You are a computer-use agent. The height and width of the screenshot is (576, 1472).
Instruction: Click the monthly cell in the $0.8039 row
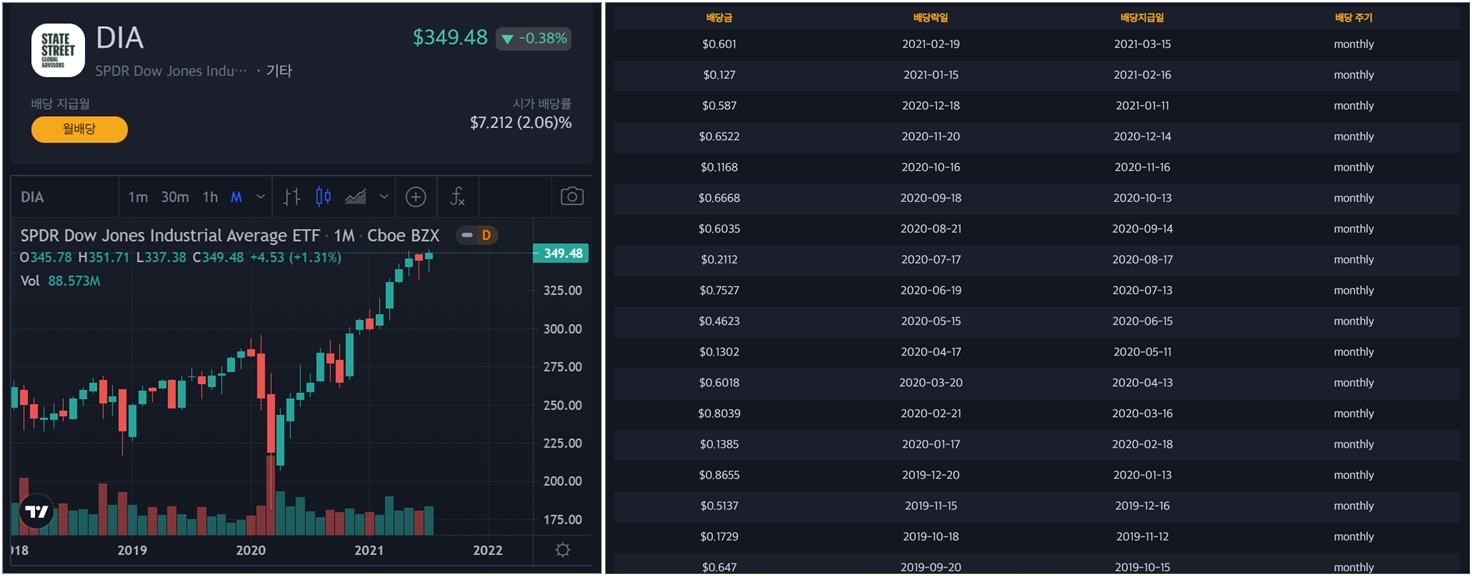(1354, 414)
